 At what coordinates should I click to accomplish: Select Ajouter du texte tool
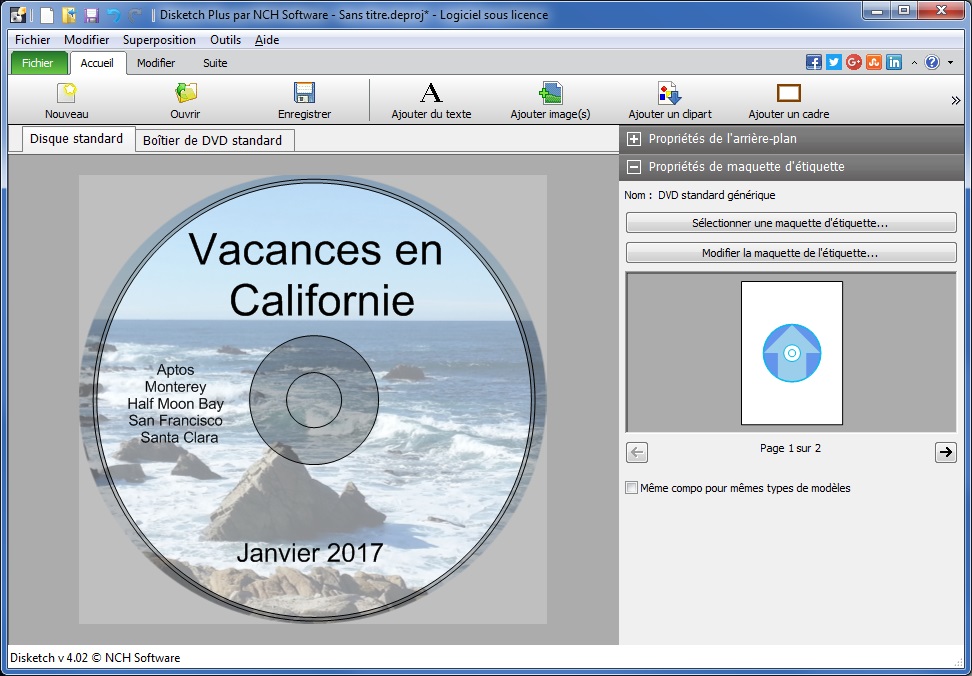430,100
